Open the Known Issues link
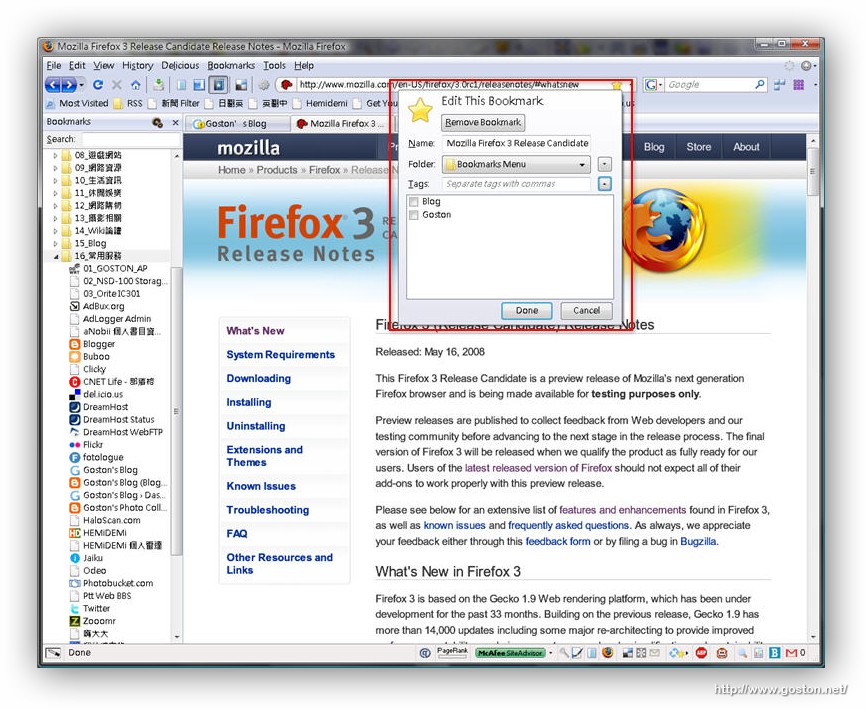This screenshot has width=867, height=710. 261,486
